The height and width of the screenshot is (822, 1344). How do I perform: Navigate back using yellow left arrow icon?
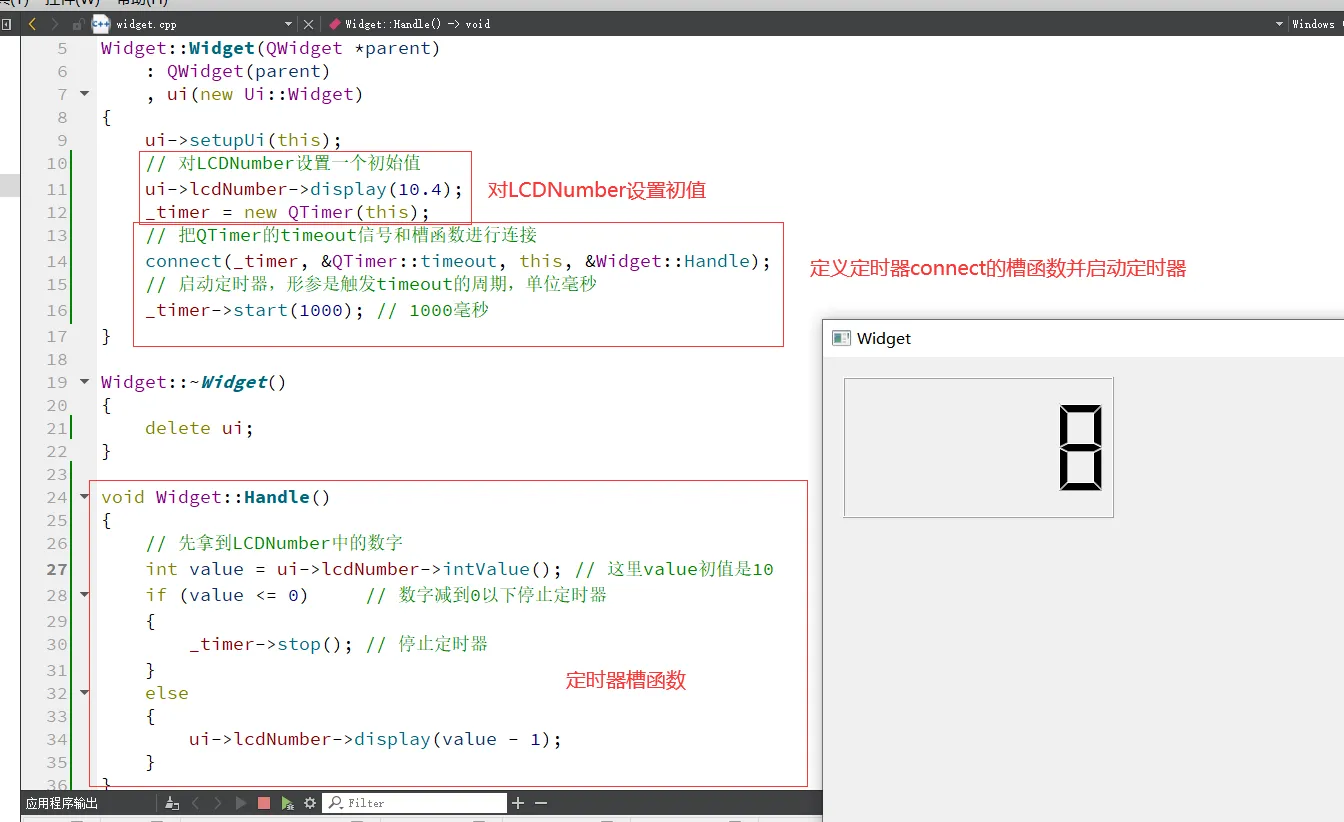31,23
